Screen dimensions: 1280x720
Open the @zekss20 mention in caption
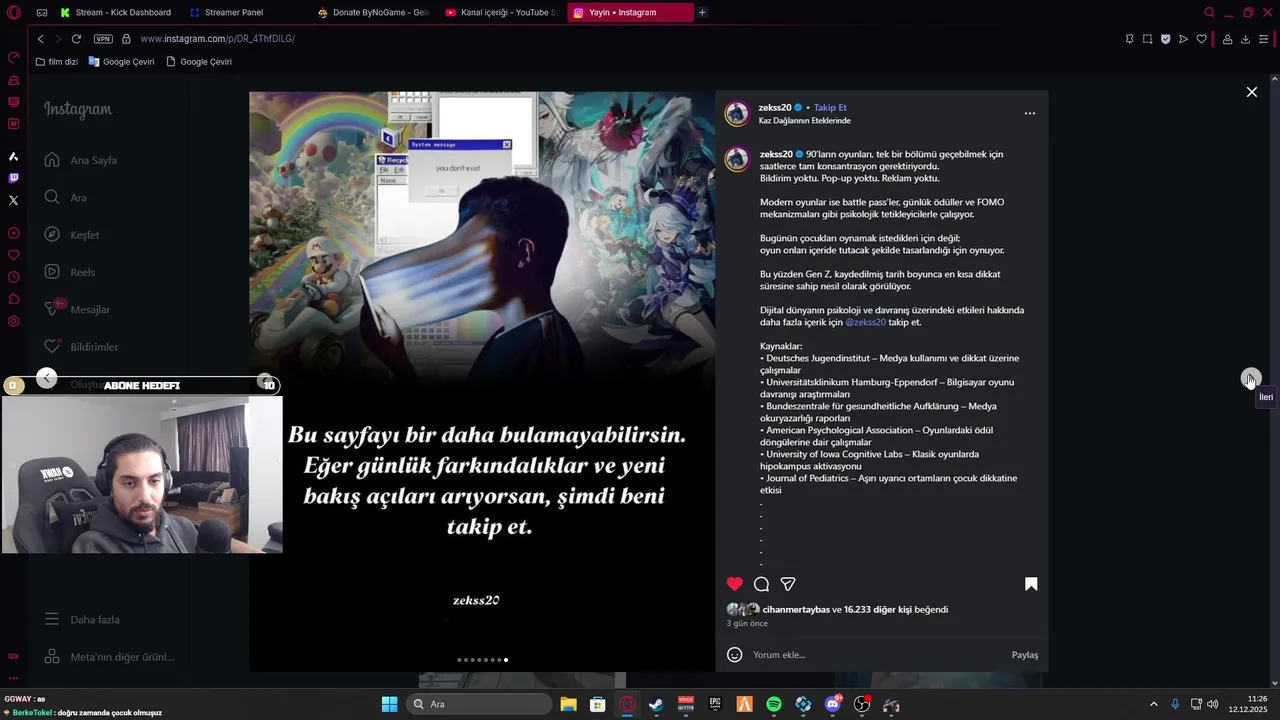(865, 322)
